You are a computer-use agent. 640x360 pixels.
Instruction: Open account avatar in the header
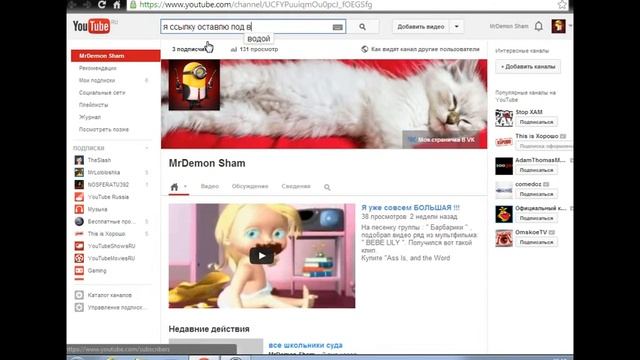click(558, 26)
